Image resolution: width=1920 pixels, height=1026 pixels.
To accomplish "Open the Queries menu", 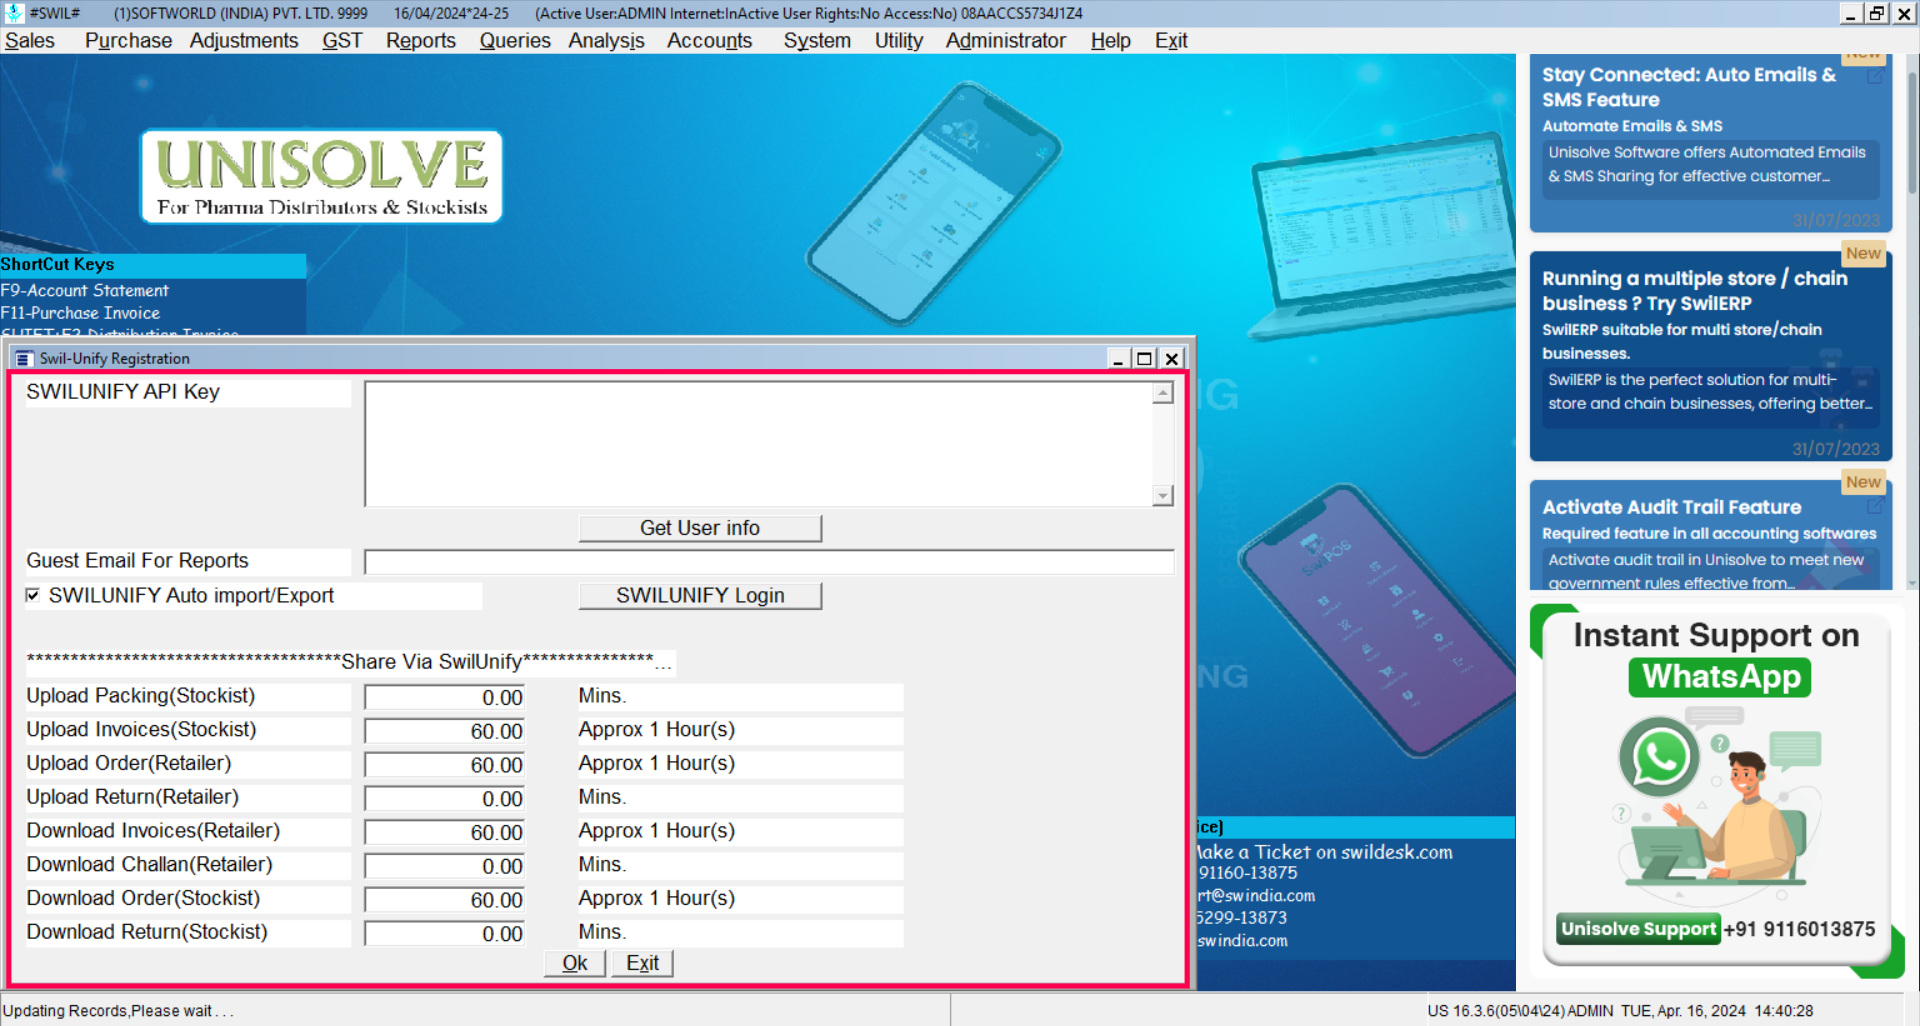I will click(515, 41).
